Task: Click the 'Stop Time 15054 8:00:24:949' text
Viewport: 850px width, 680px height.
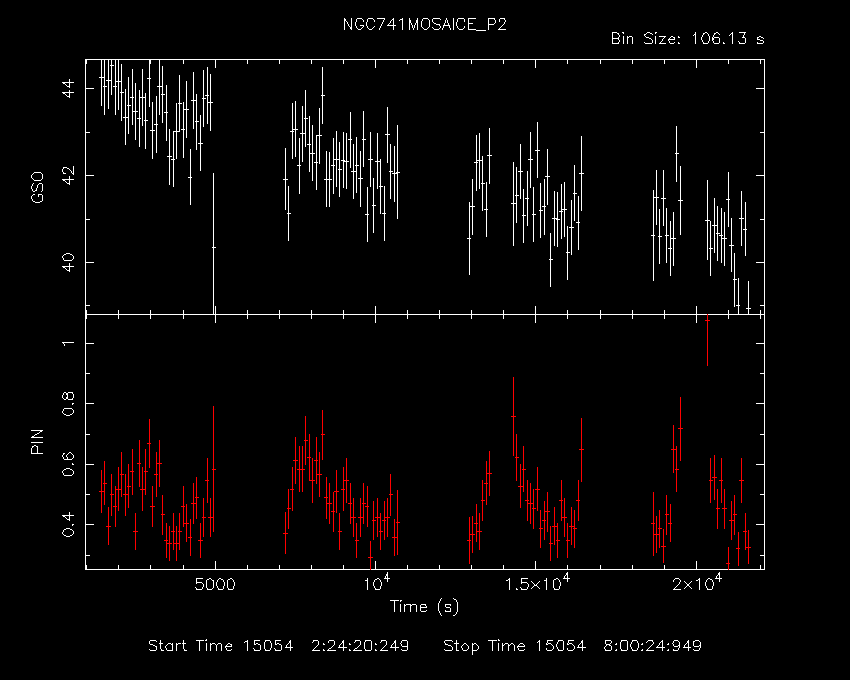Action: pos(572,646)
